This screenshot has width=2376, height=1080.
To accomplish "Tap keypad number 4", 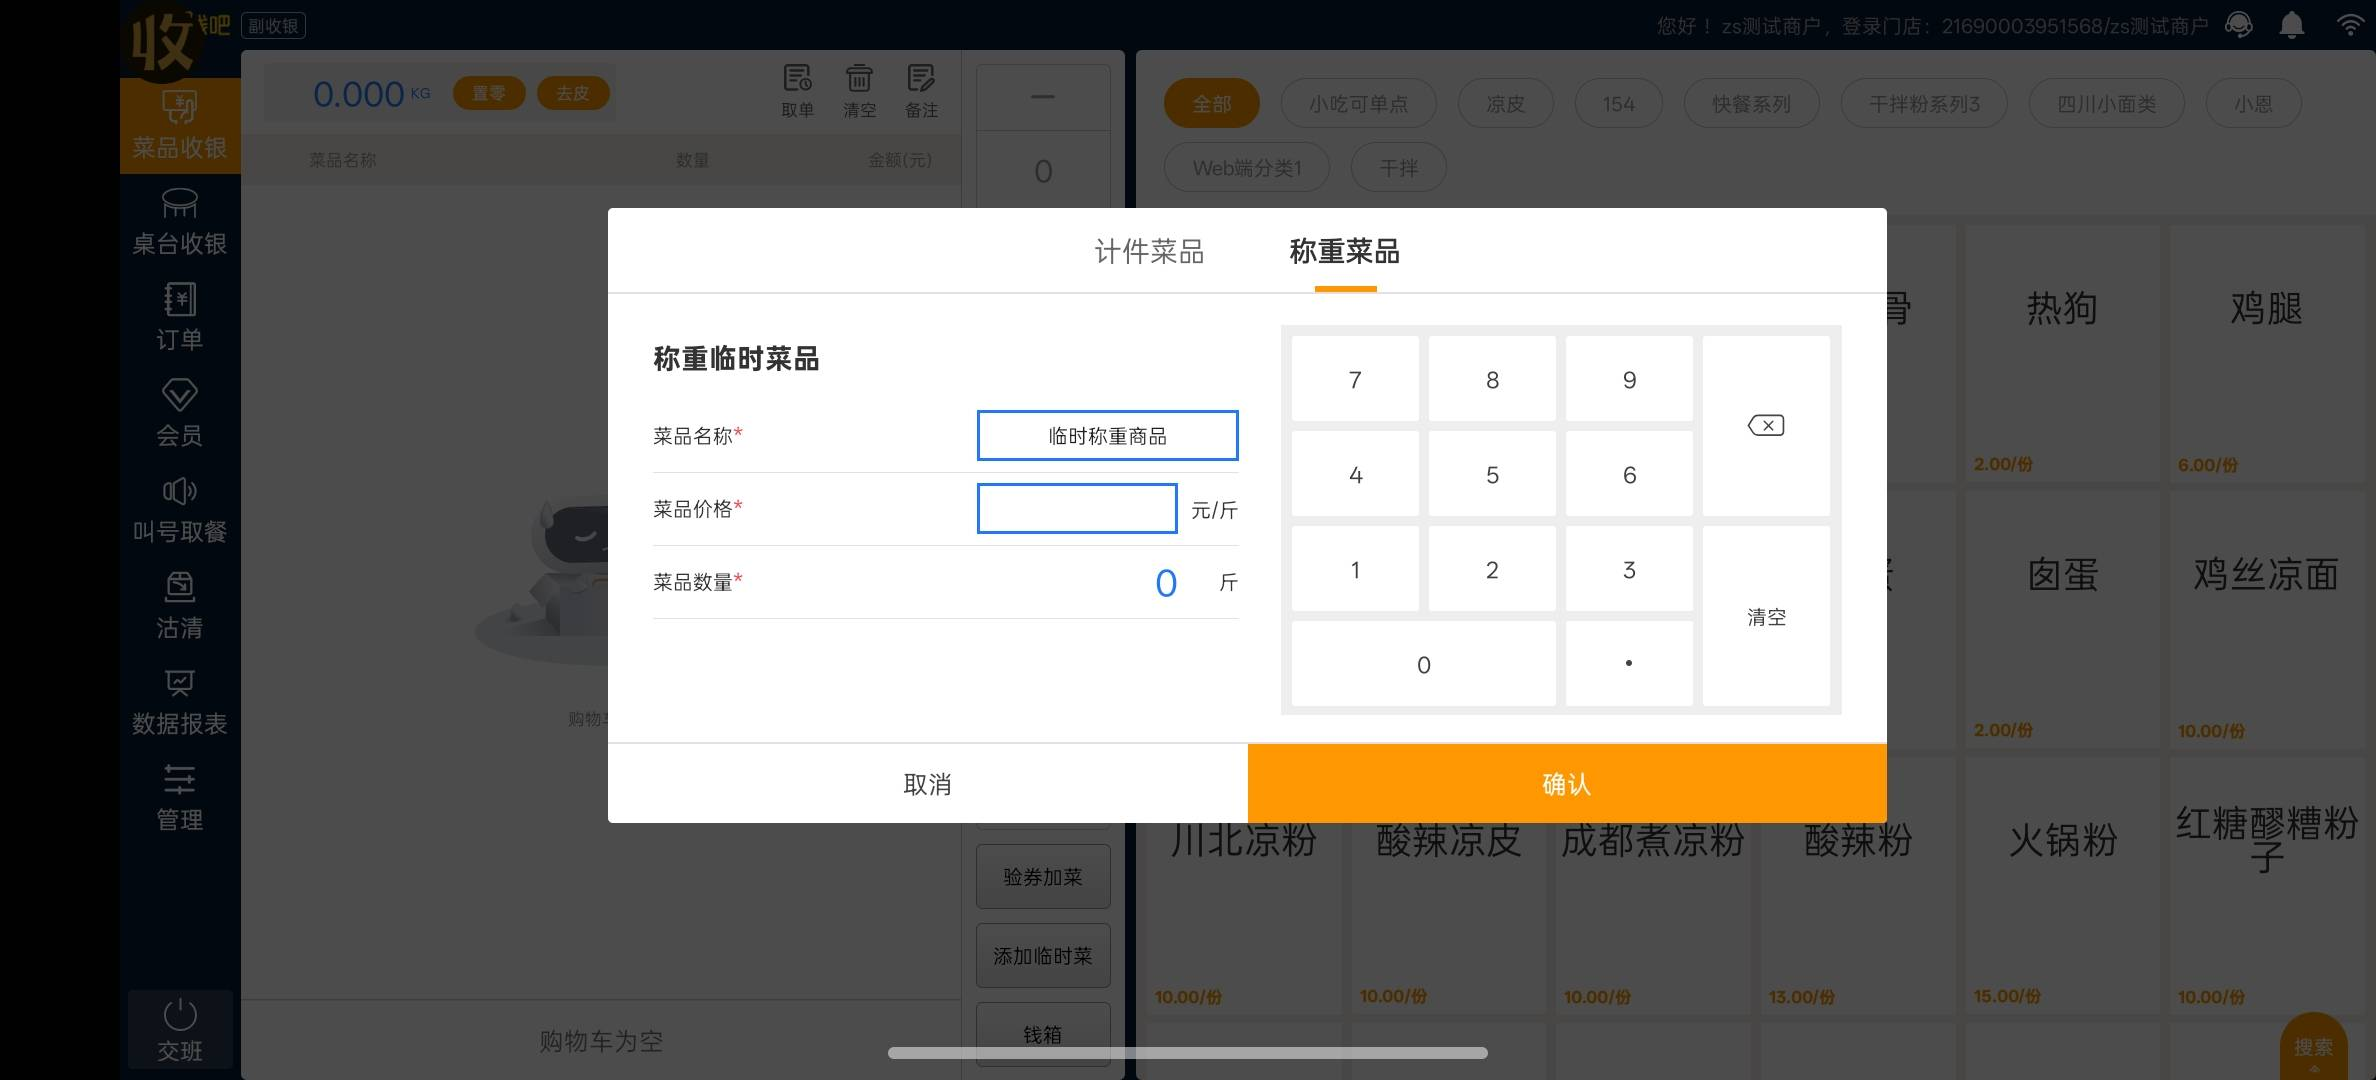I will 1355,474.
